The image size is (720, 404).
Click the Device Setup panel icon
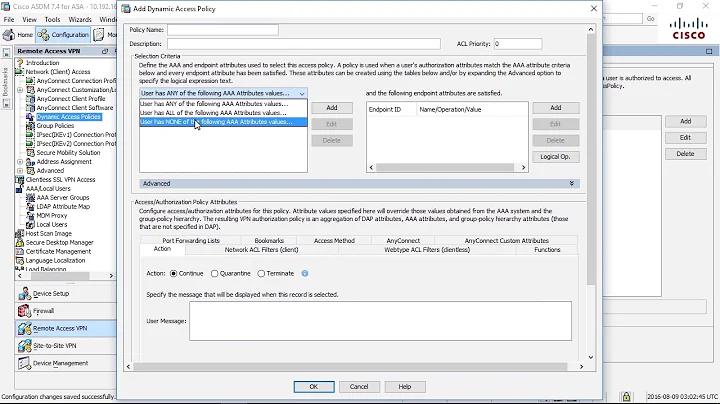(x=24, y=293)
